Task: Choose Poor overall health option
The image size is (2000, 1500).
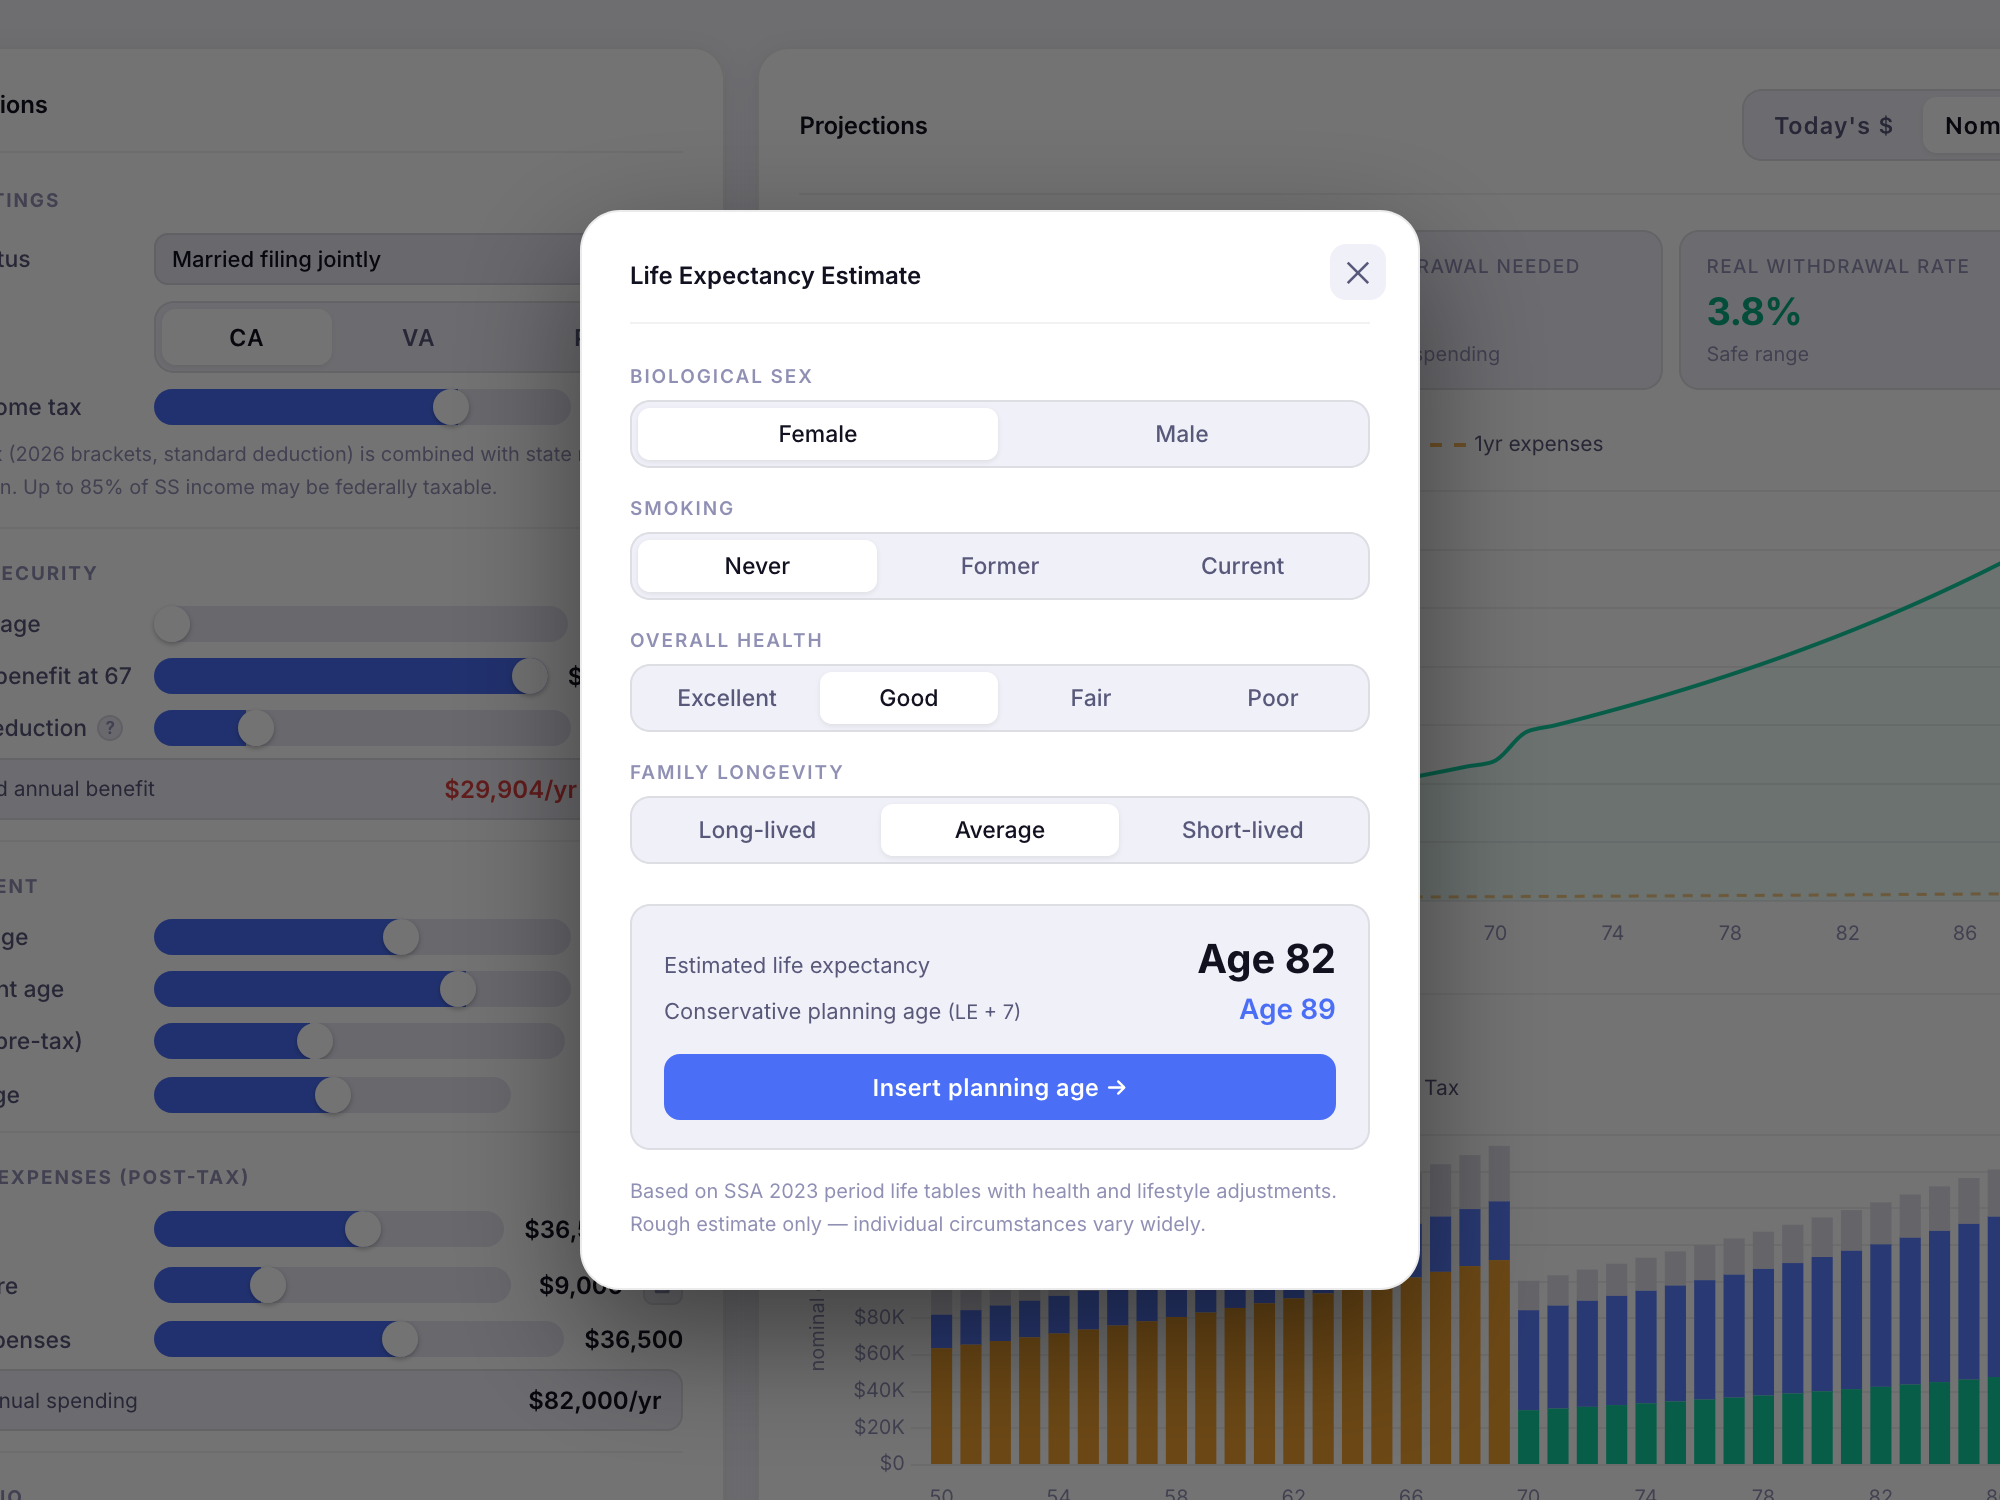Action: tap(1271, 698)
